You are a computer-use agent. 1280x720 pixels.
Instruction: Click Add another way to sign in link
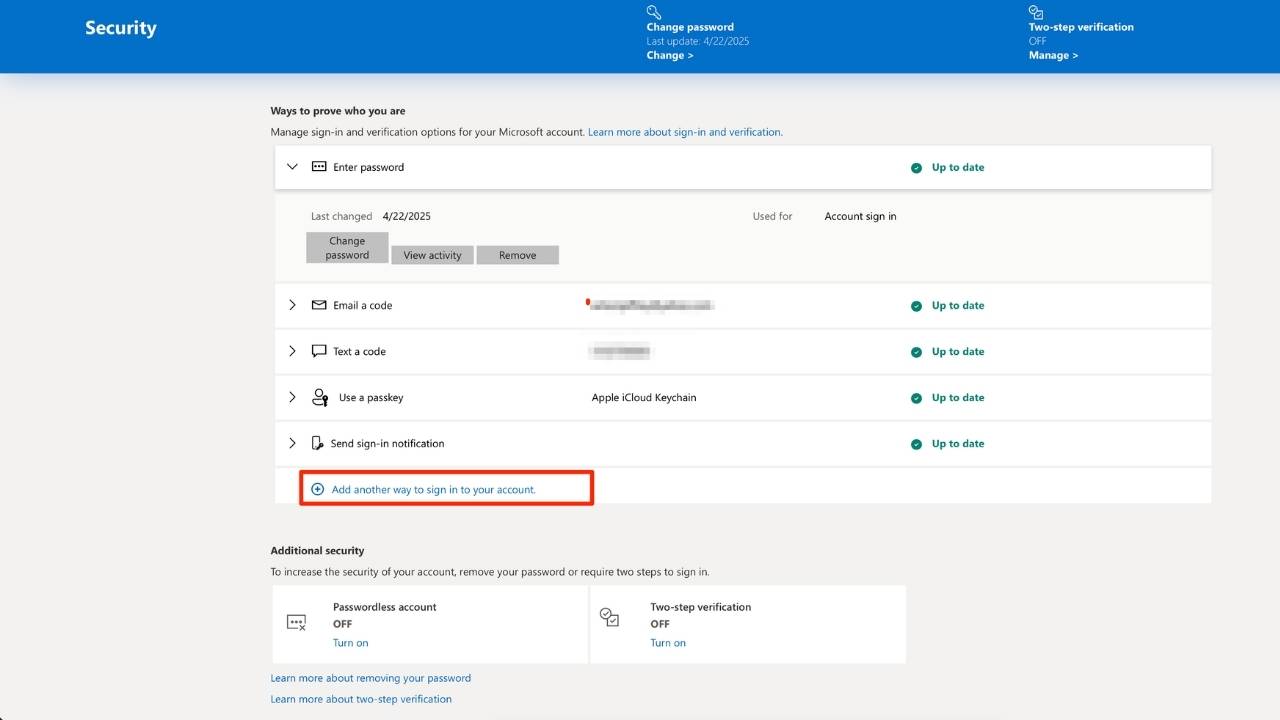pos(434,490)
